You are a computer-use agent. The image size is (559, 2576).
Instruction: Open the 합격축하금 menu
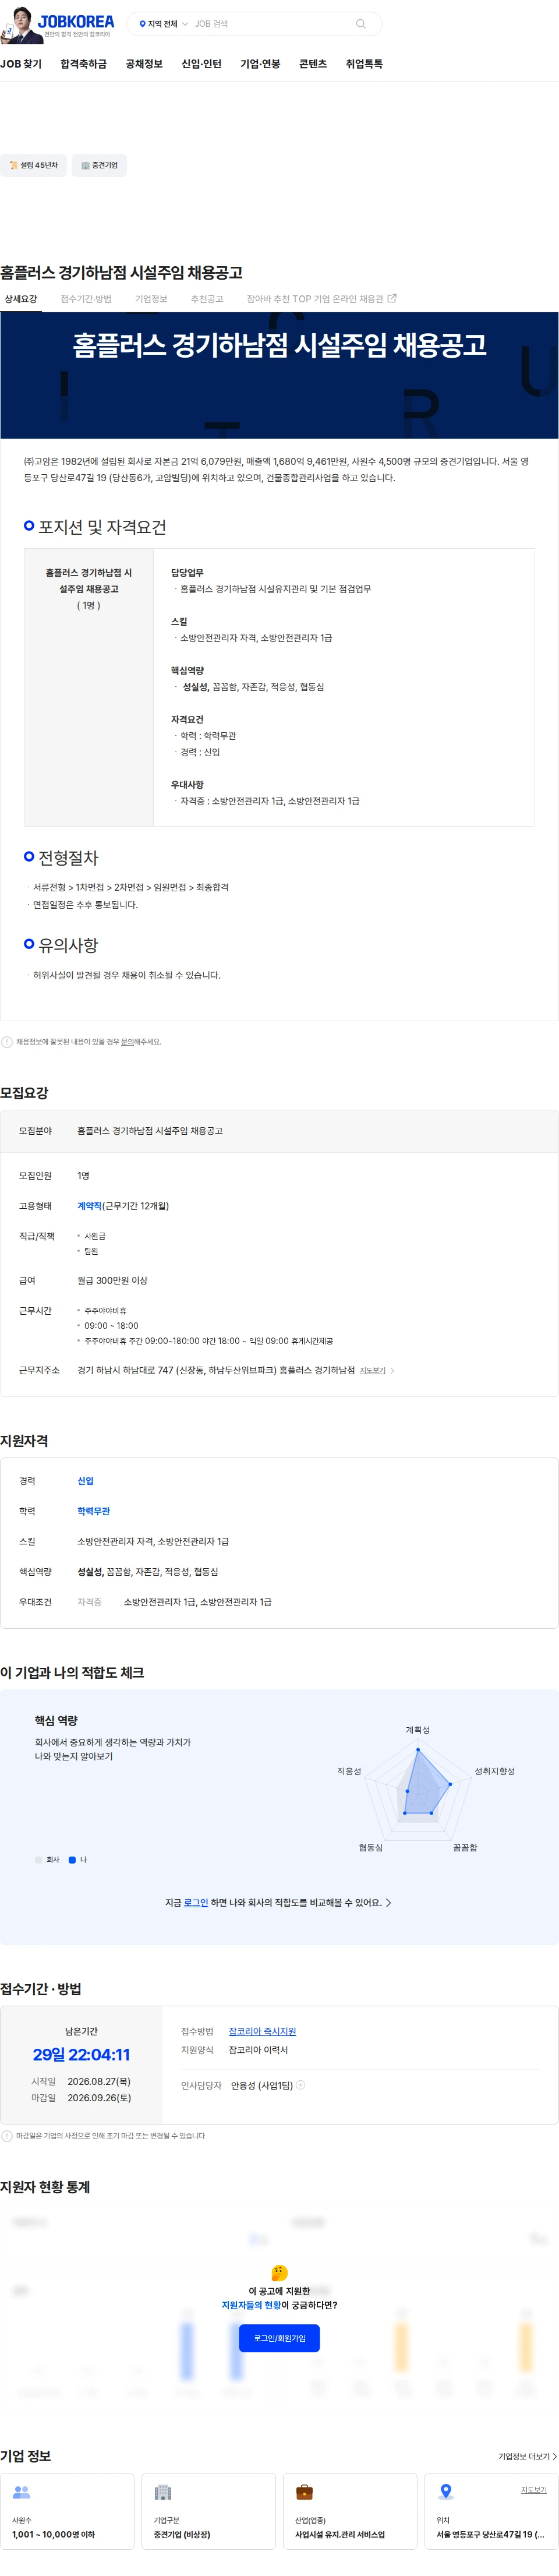(x=83, y=64)
